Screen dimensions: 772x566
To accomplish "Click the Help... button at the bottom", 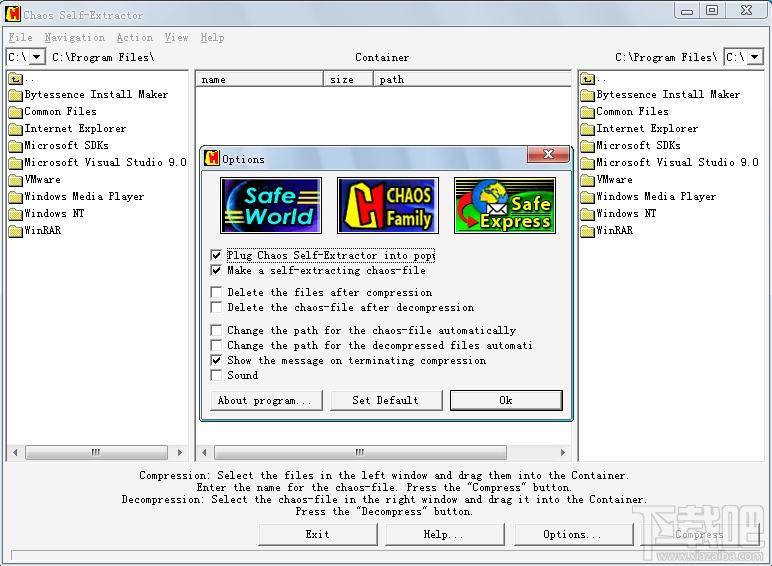I will [x=445, y=535].
